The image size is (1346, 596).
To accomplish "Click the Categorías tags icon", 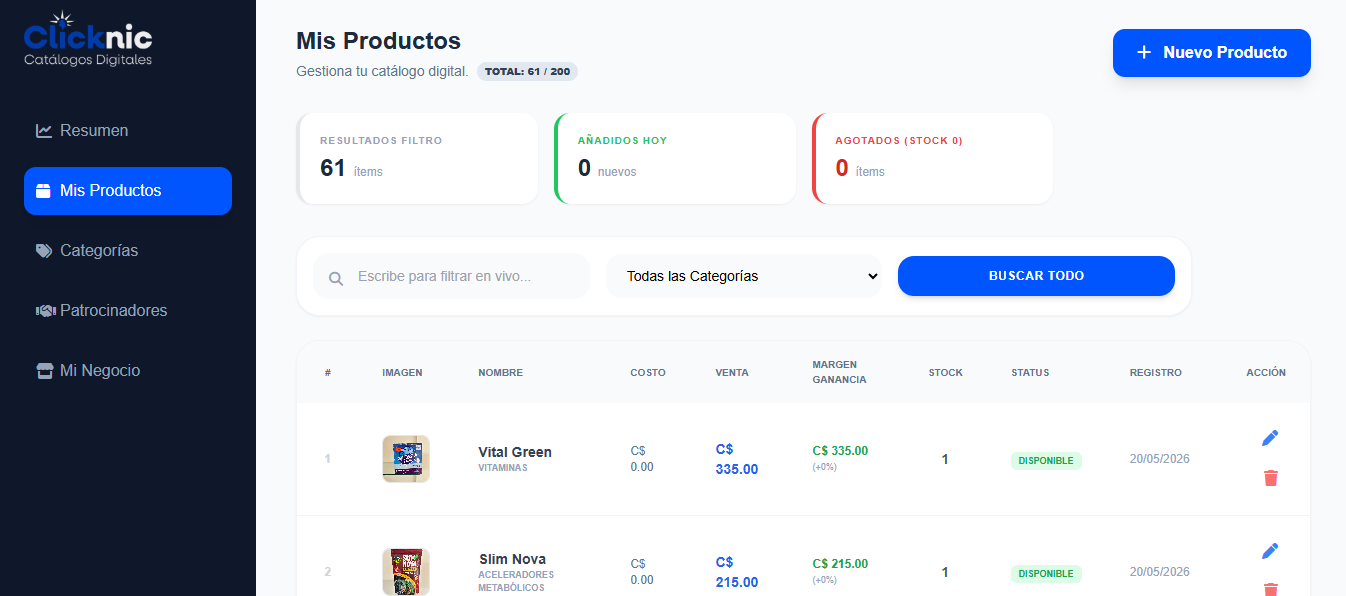I will point(44,251).
